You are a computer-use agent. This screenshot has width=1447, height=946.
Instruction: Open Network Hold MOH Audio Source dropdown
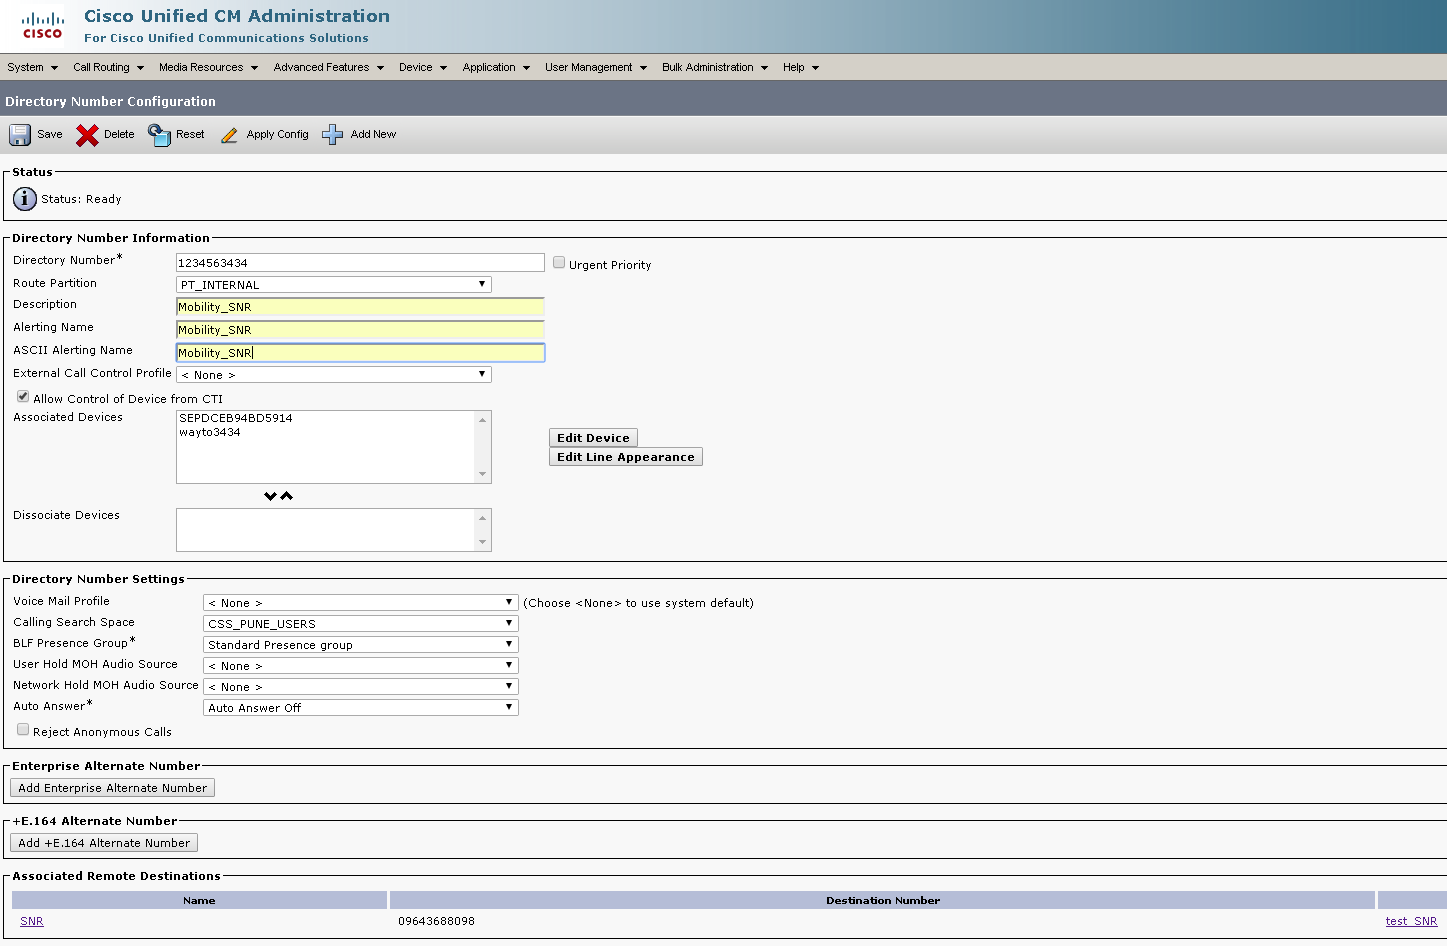361,687
